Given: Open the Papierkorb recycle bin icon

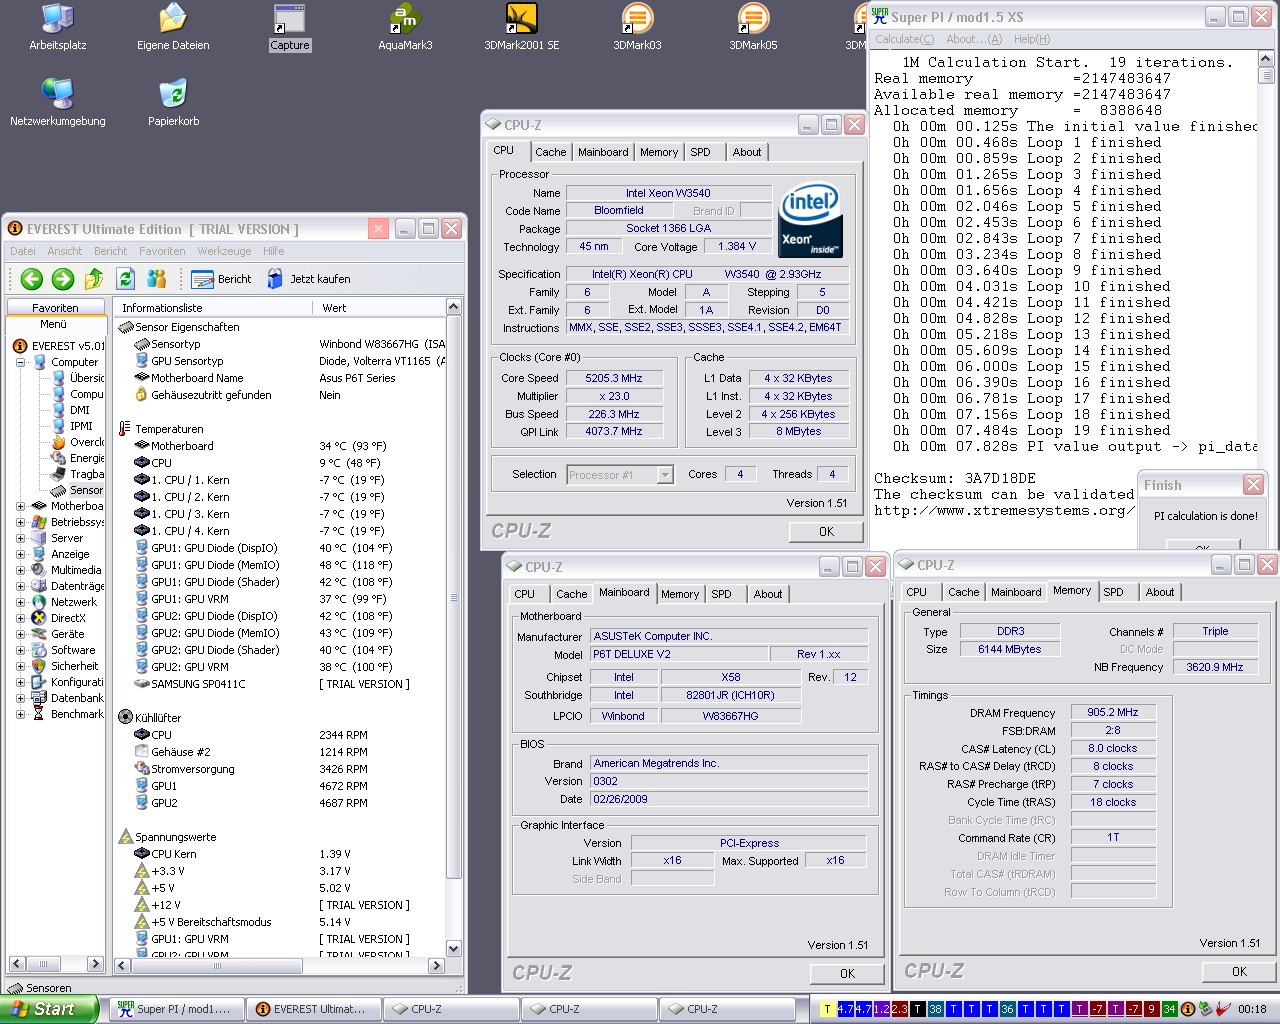Looking at the screenshot, I should [x=173, y=104].
